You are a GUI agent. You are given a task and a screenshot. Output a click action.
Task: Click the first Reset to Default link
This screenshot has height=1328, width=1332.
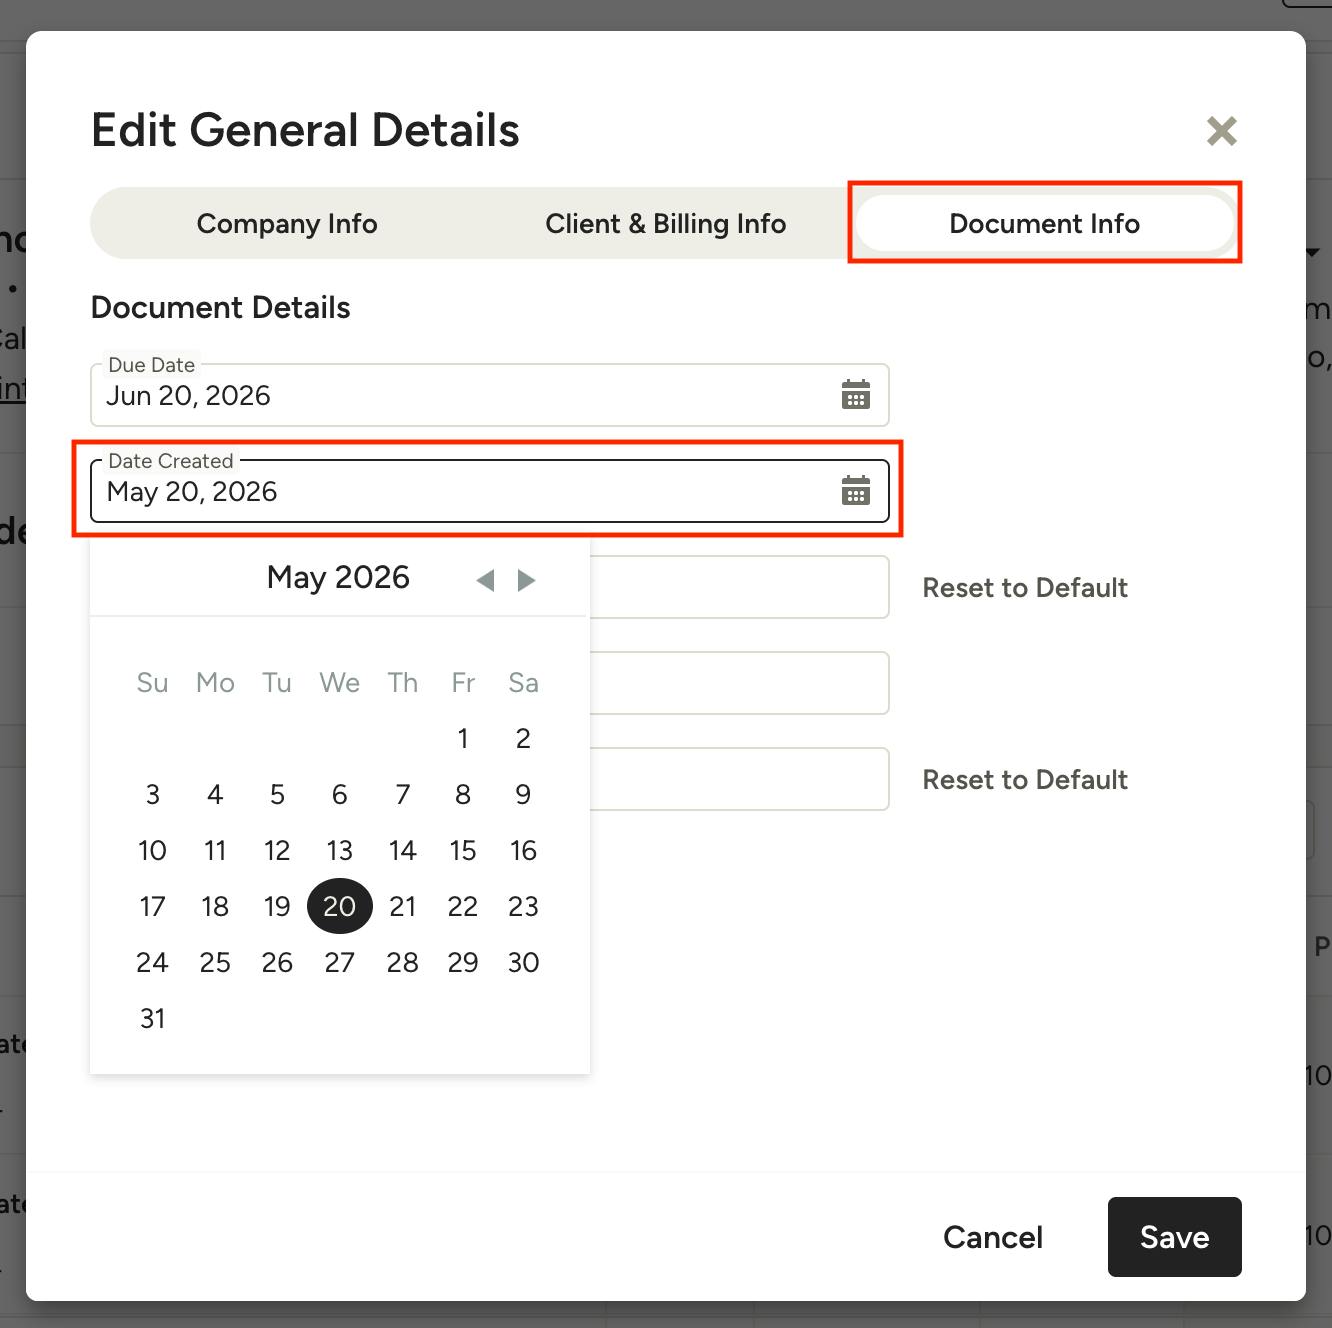click(x=1025, y=587)
